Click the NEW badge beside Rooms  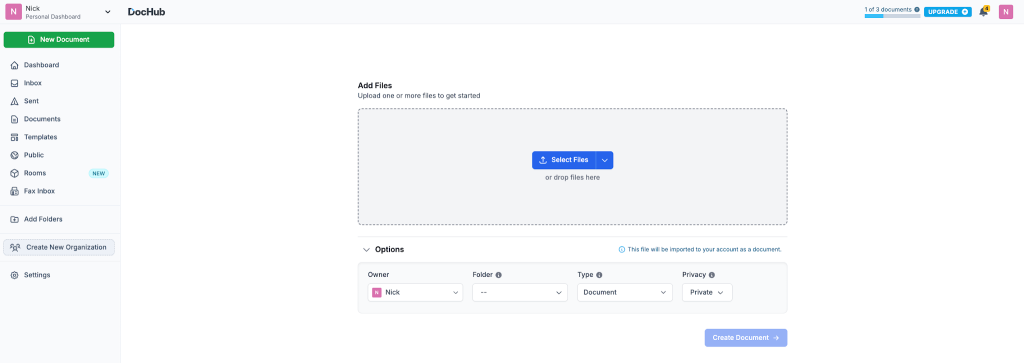[x=99, y=174]
